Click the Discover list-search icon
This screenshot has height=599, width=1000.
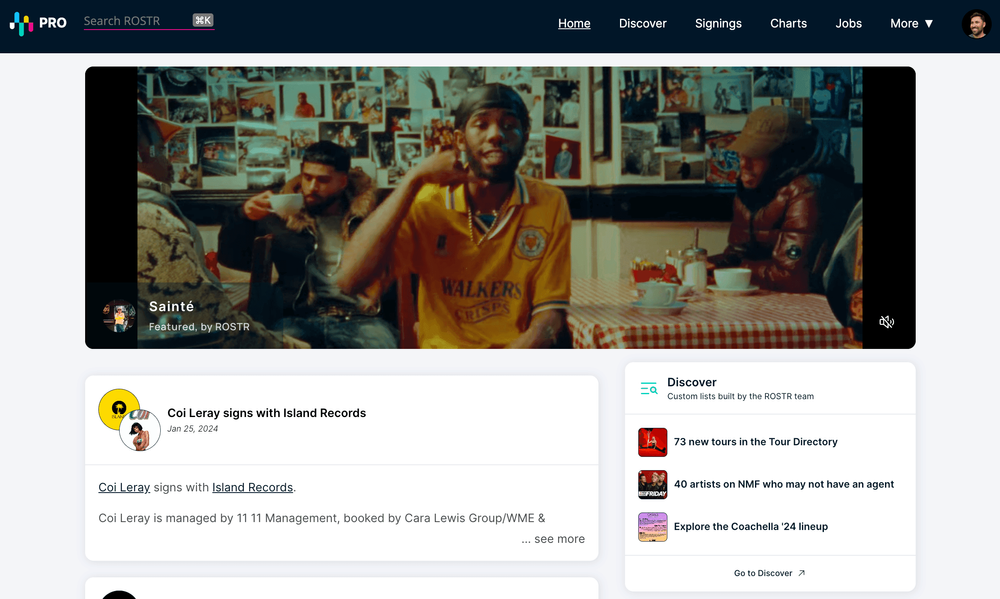[x=649, y=388]
